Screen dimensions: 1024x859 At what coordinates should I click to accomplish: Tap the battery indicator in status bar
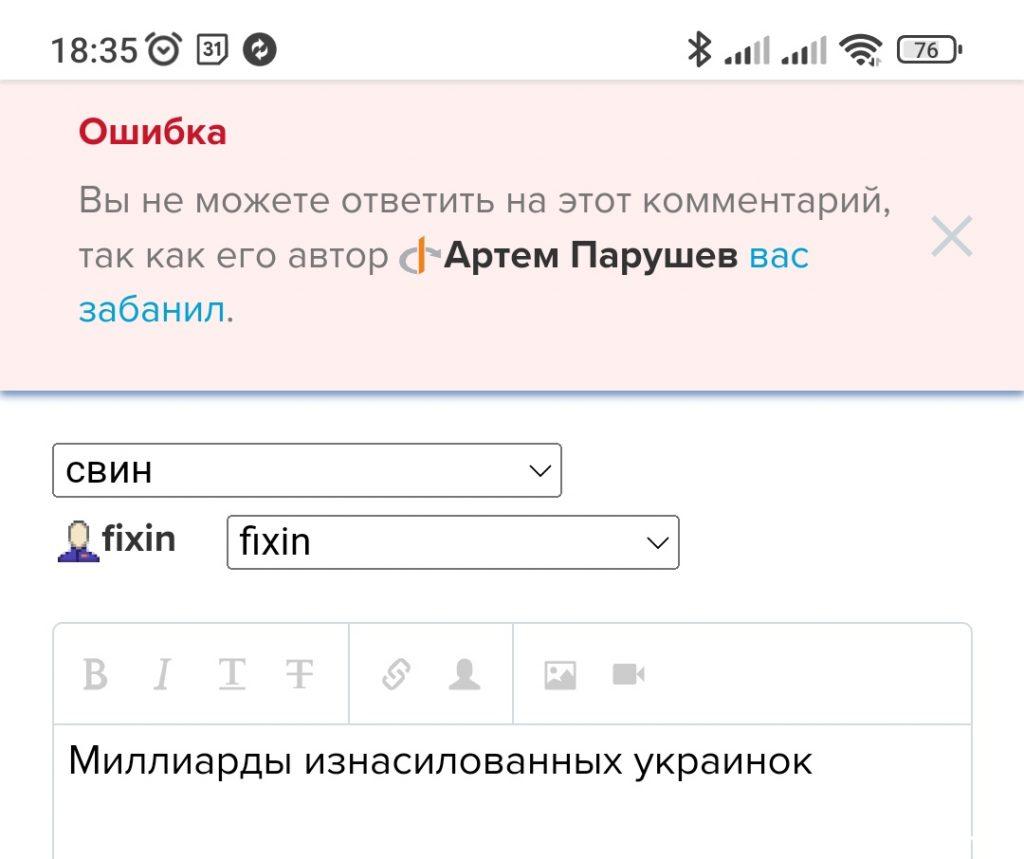point(929,50)
